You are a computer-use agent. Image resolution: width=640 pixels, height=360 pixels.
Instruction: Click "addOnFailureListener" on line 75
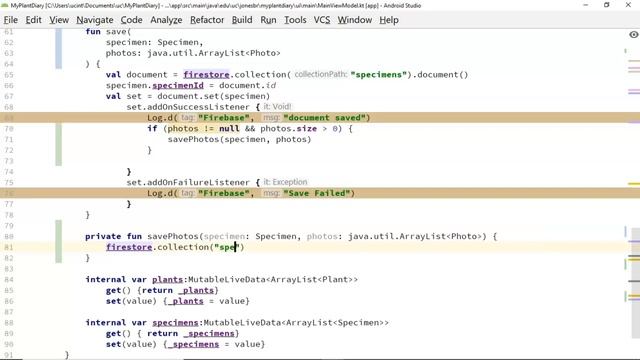coord(198,182)
